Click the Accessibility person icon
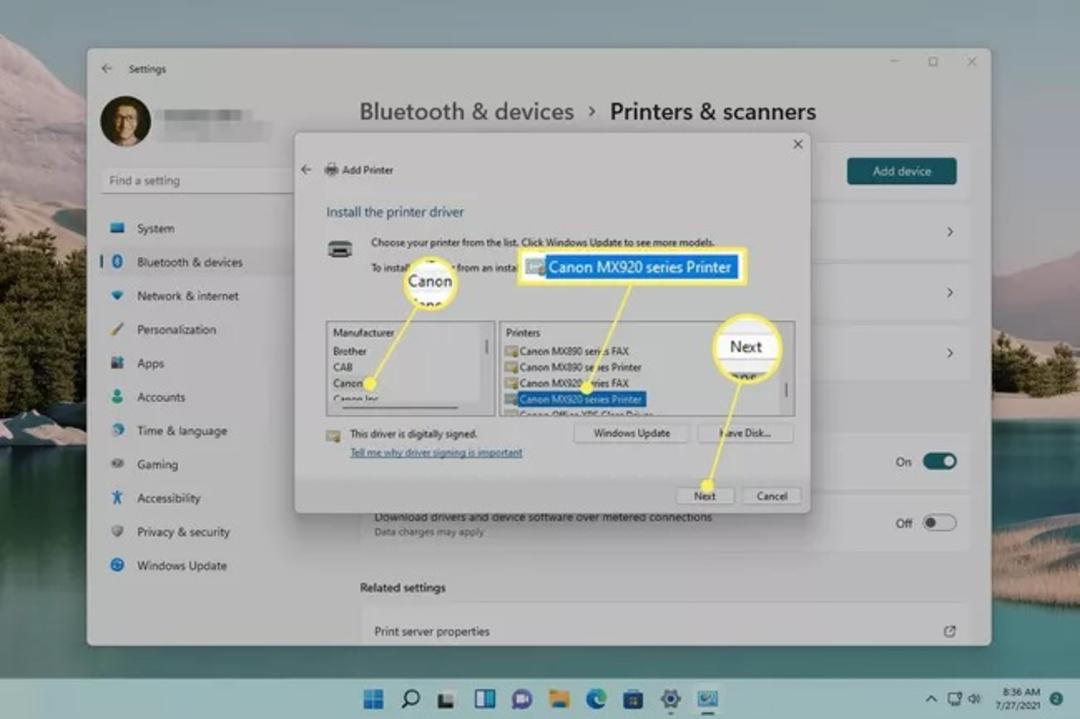1080x719 pixels. coord(117,497)
